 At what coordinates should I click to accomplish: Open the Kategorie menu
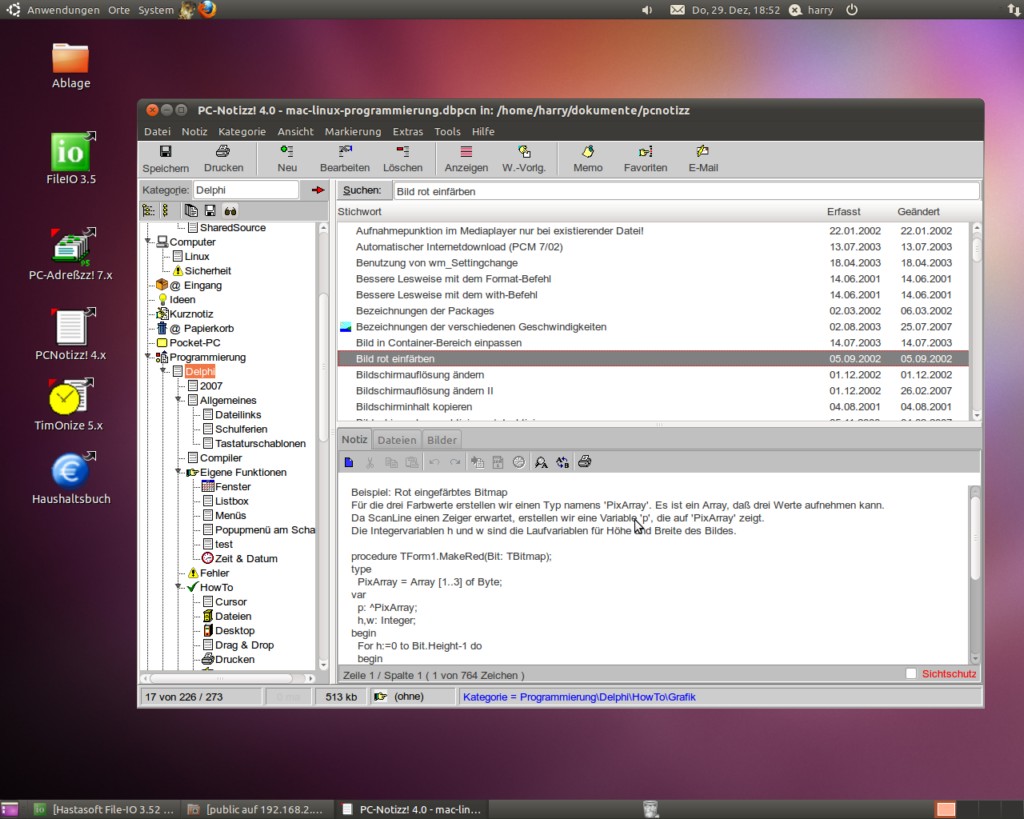click(242, 131)
